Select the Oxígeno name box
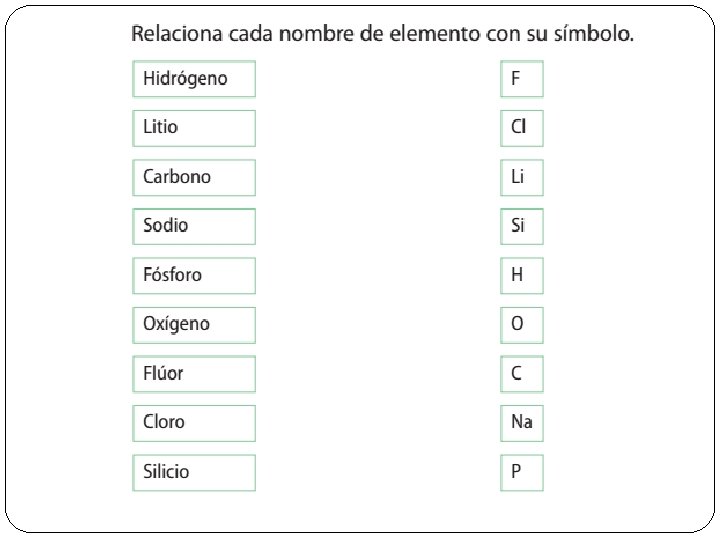 (194, 324)
